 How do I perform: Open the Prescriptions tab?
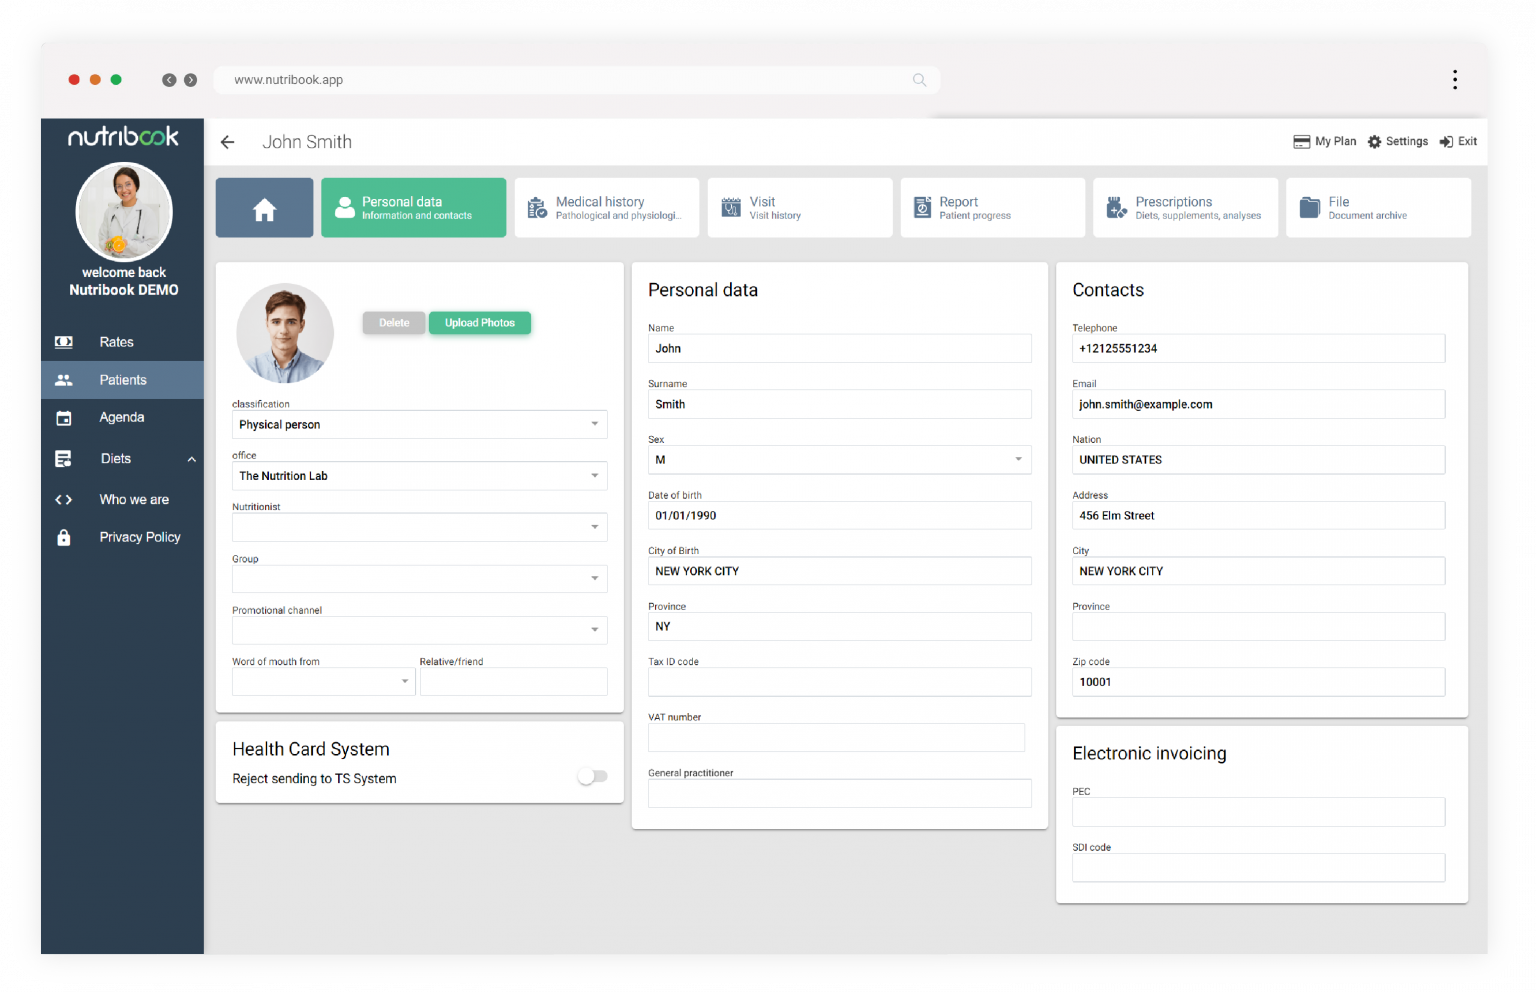coord(1185,208)
